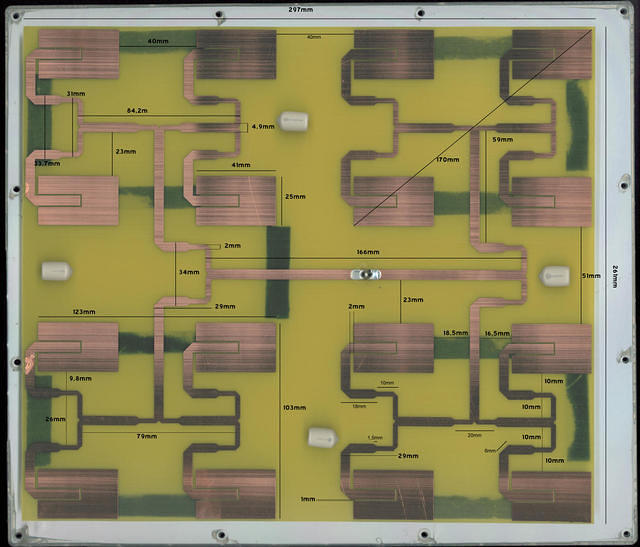Select the rotated 261mm height label
Viewport: 640px width, 547px height.
615,276
